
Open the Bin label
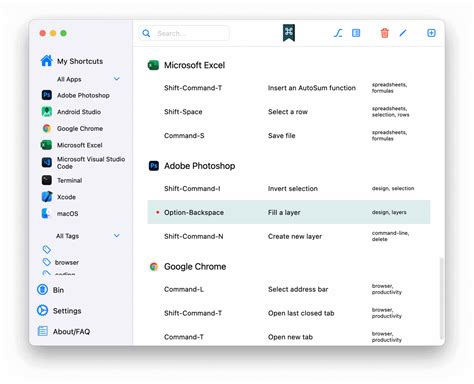[58, 290]
